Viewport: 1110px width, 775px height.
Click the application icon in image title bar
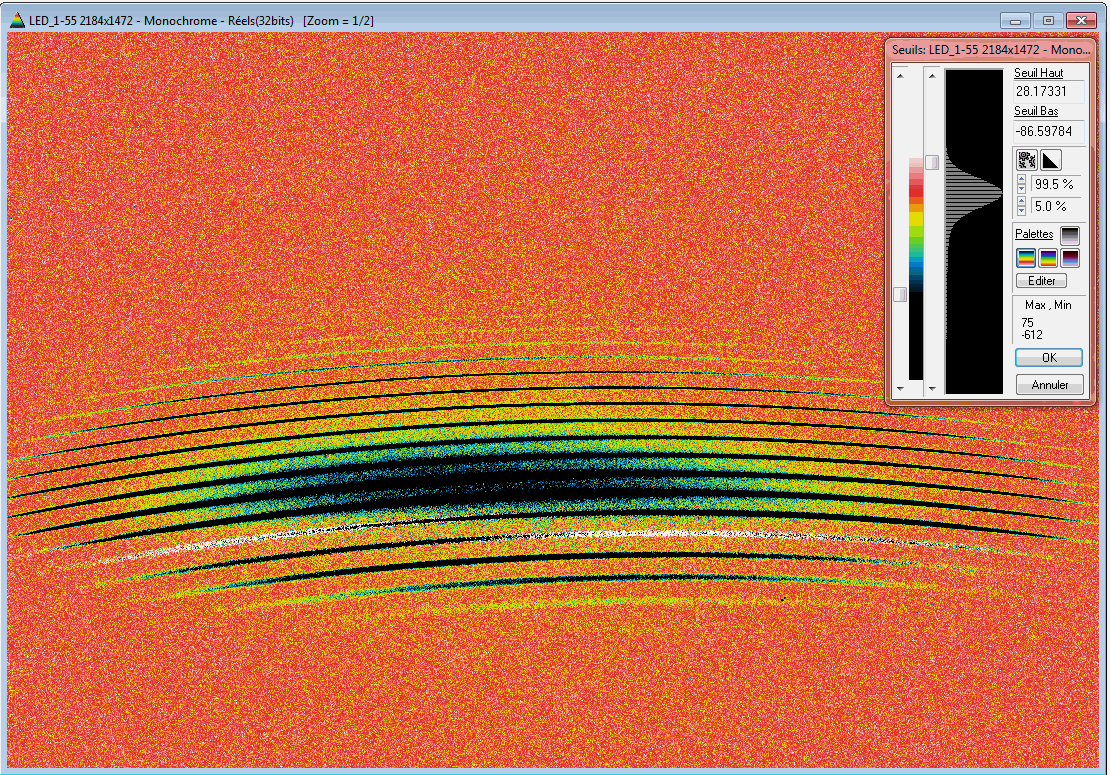click(x=17, y=21)
